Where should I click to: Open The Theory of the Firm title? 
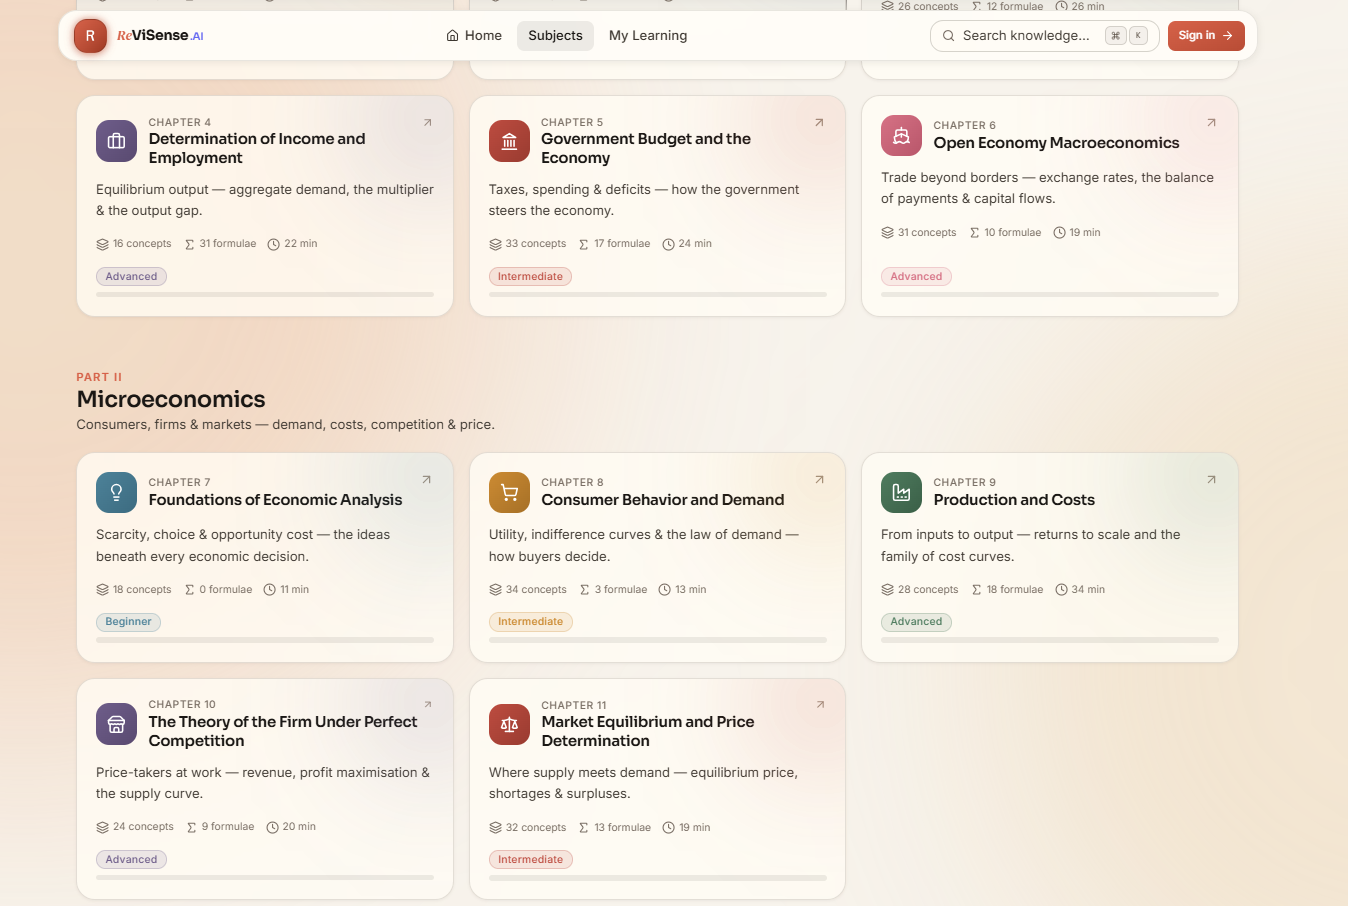tap(283, 731)
